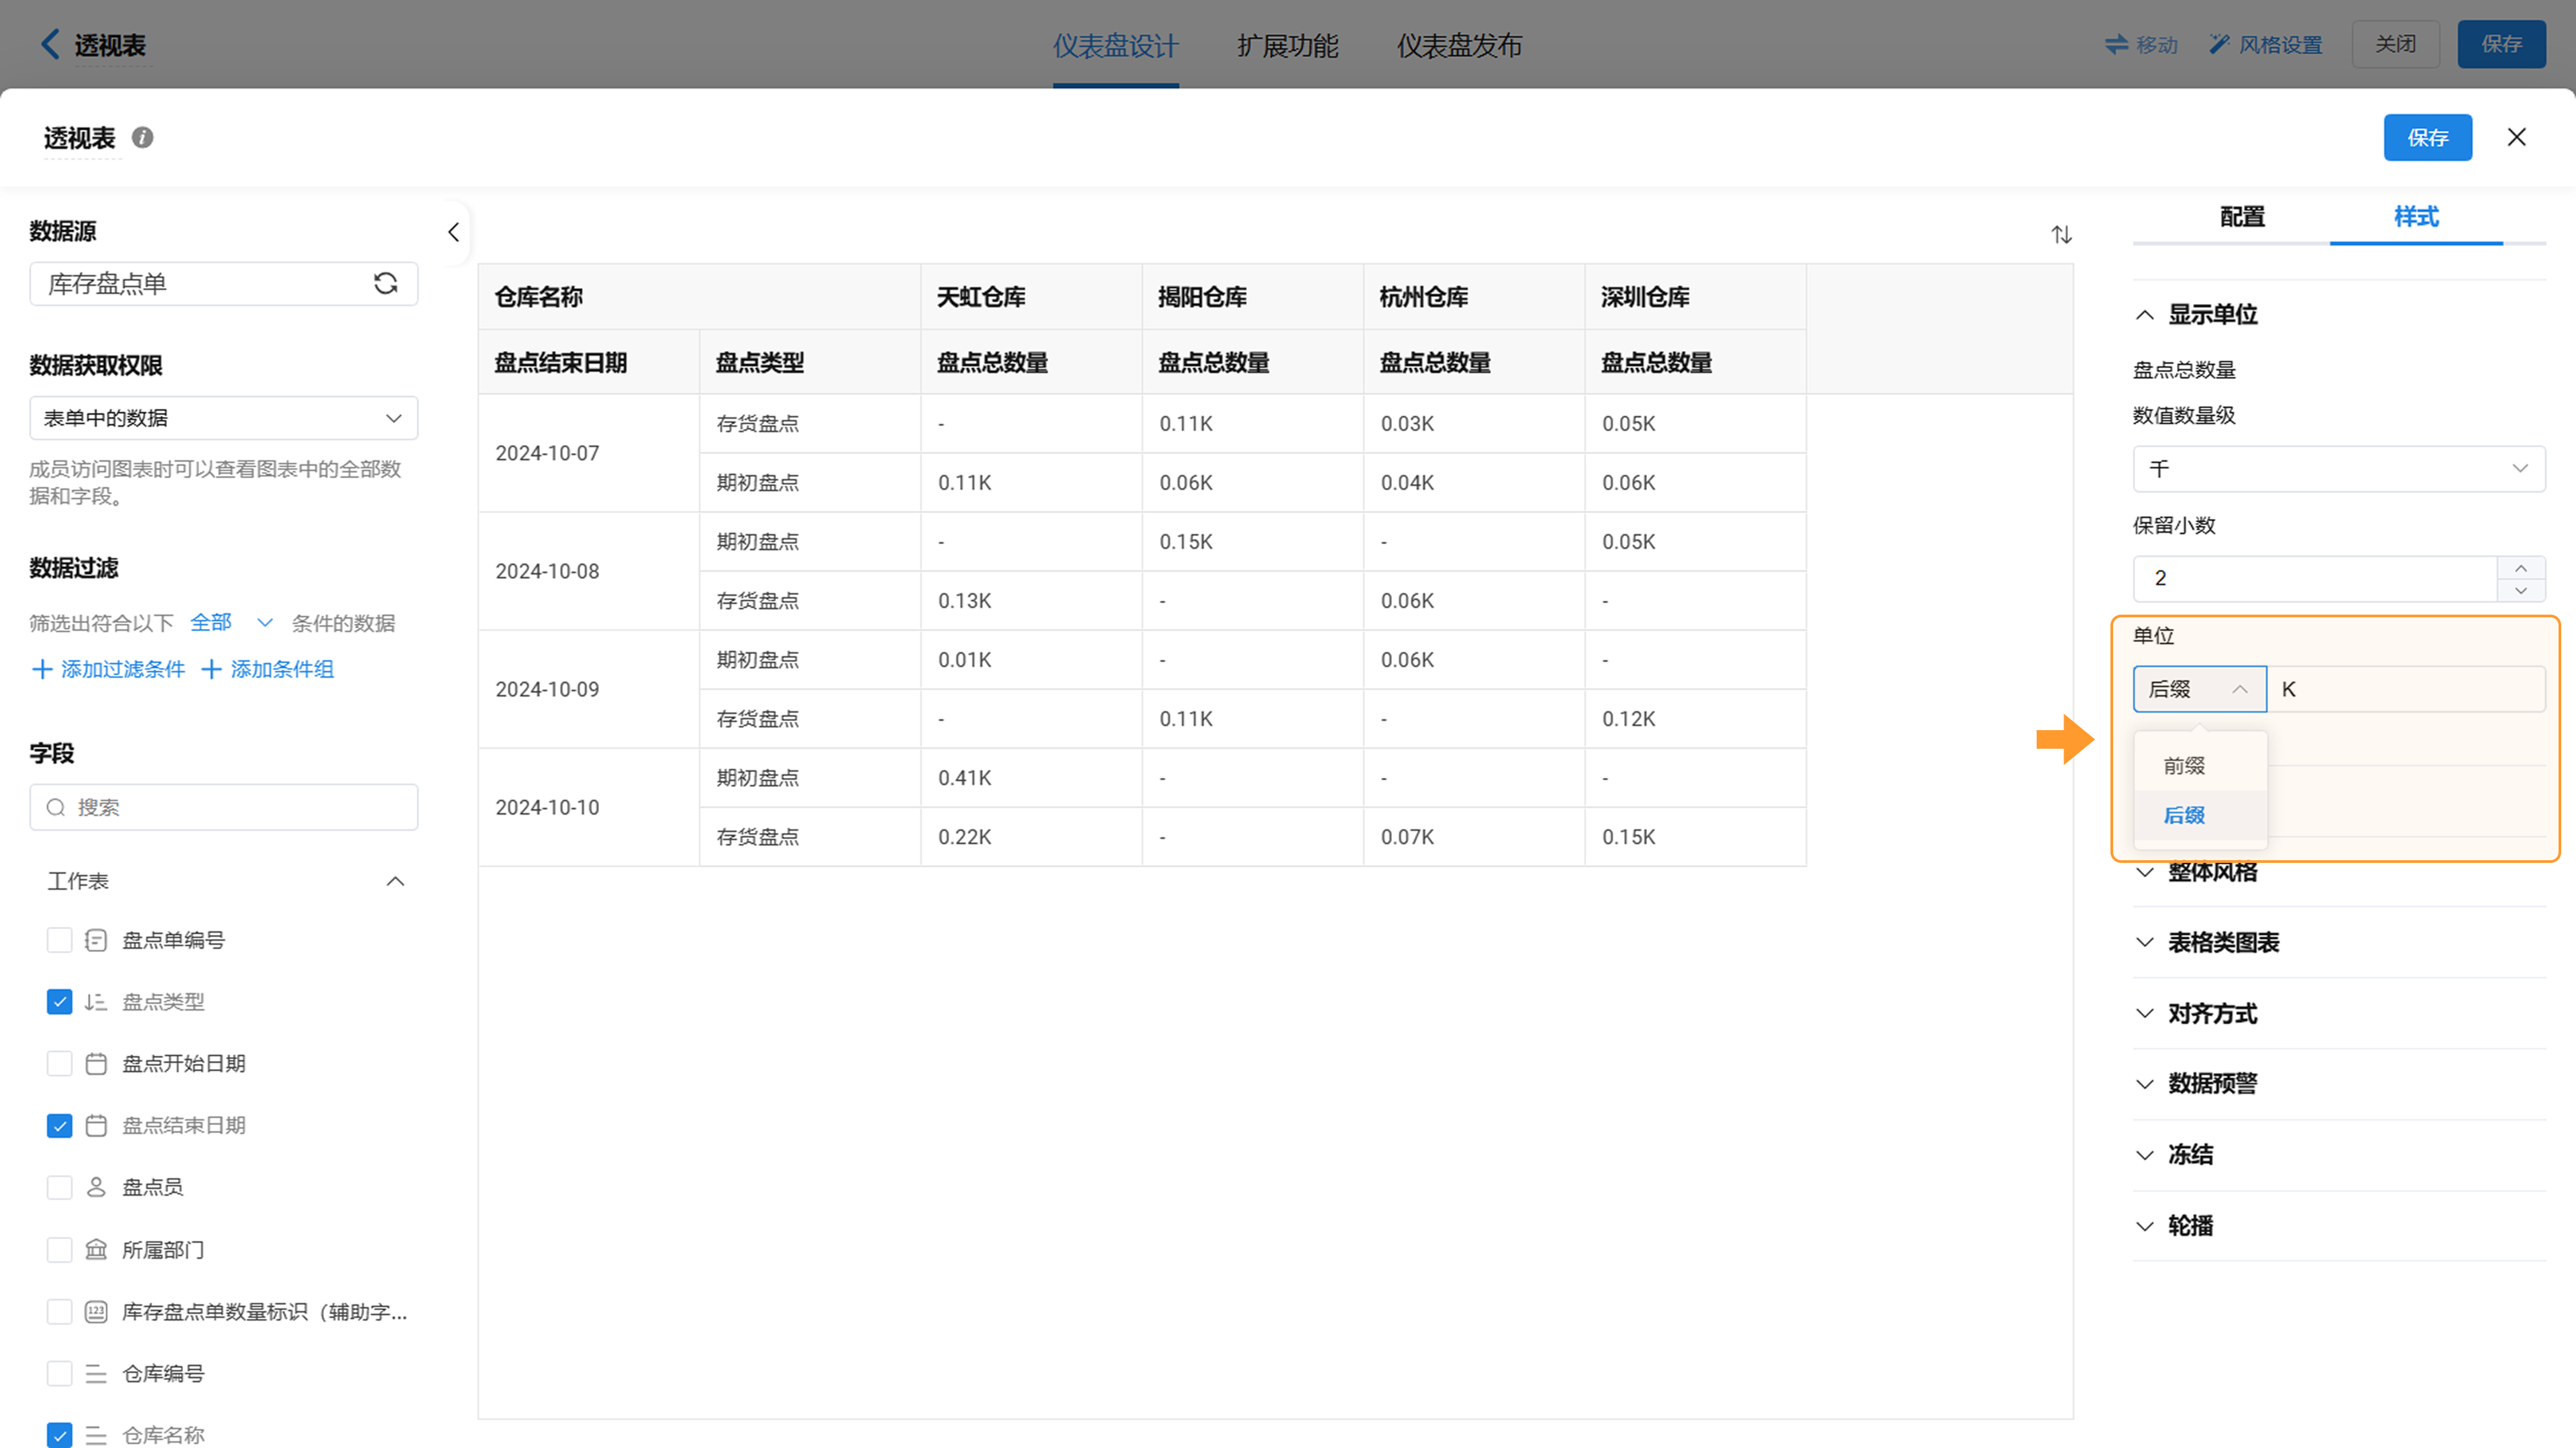Click the back arrow beside 透视表 title
This screenshot has height=1448, width=2576.
tap(50, 44)
